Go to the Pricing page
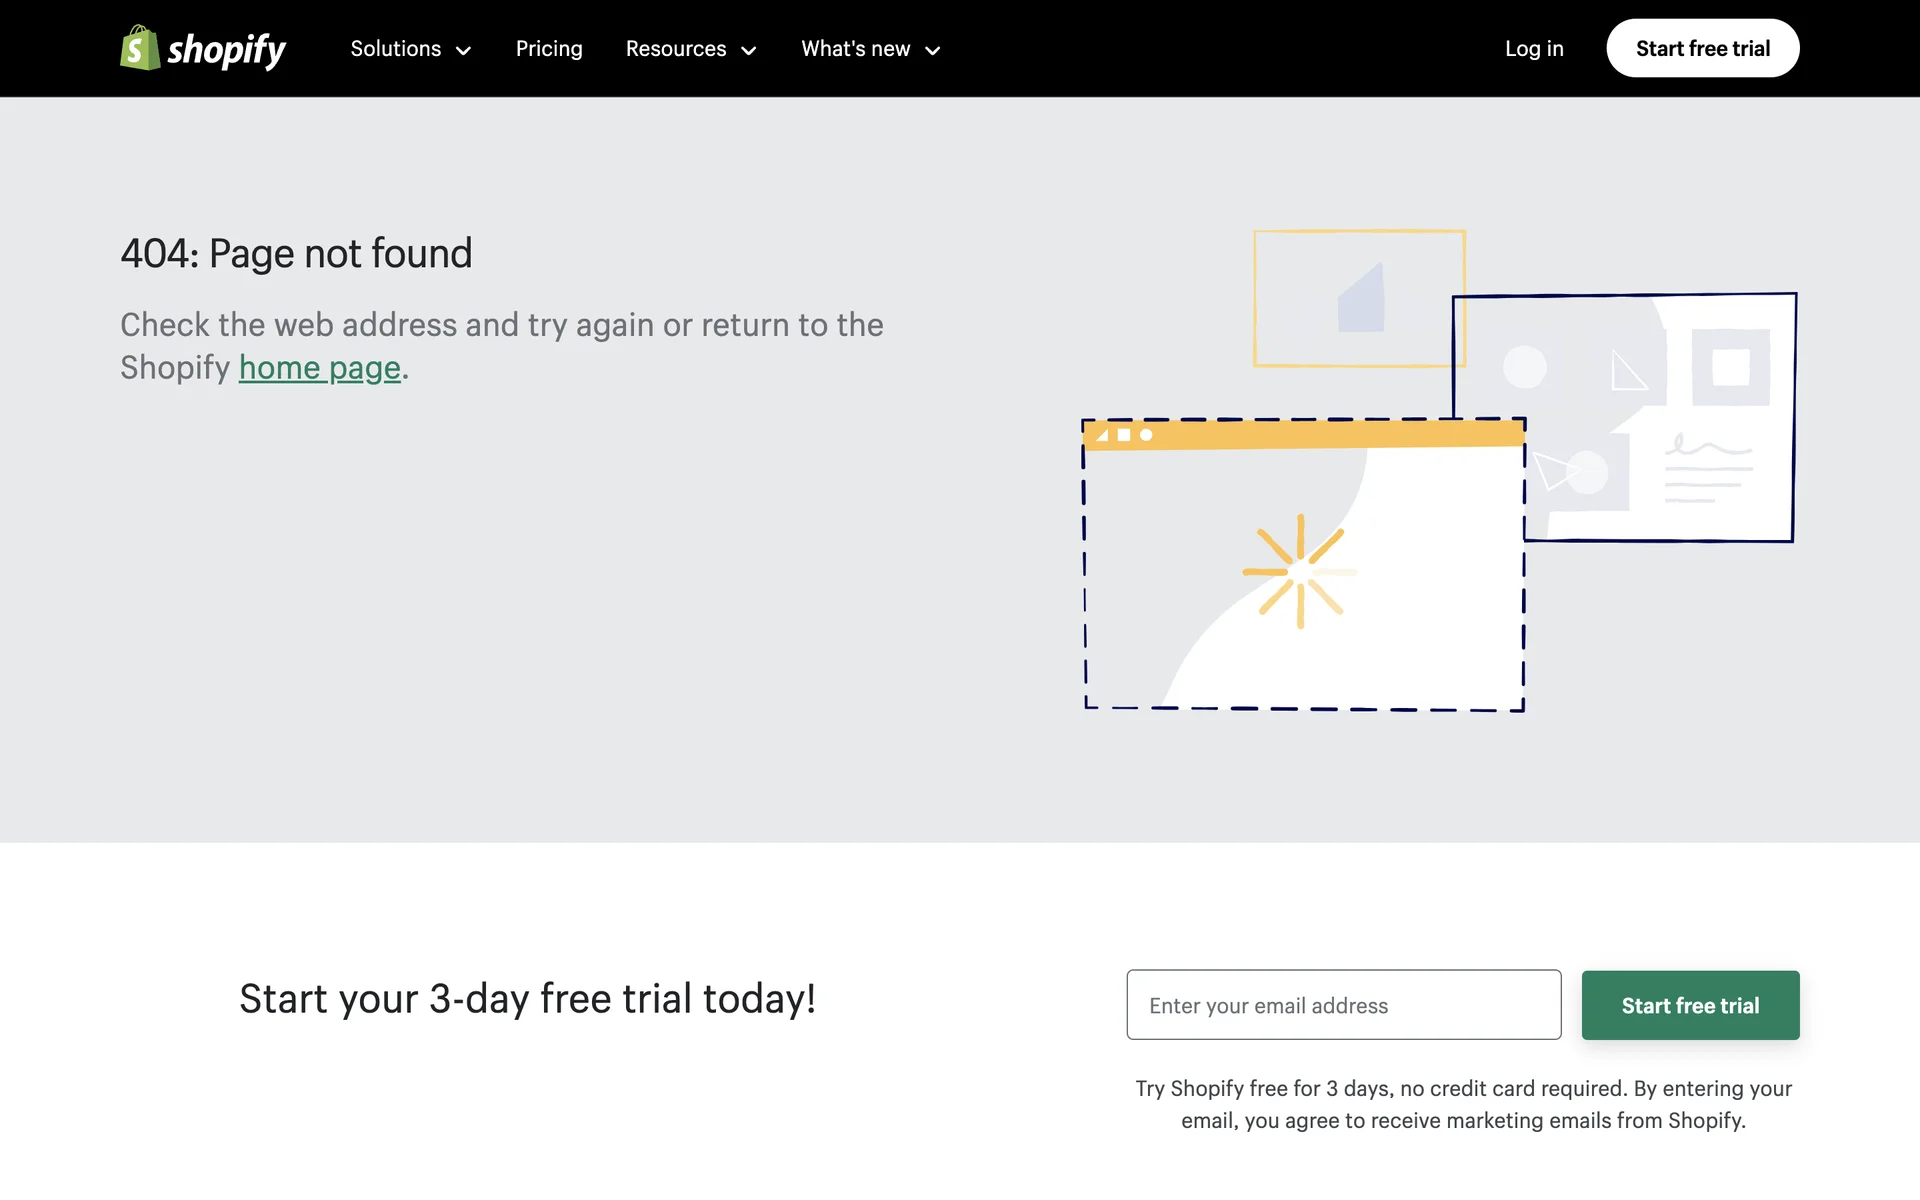Image resolution: width=1920 pixels, height=1200 pixels. point(549,49)
